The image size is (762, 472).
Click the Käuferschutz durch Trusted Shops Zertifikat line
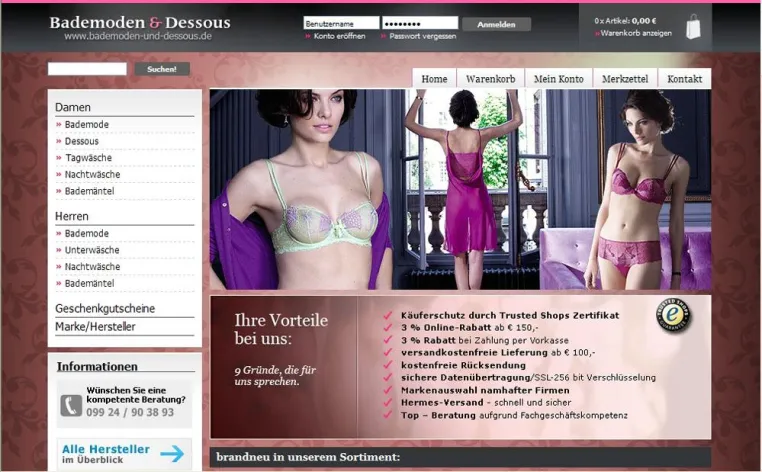coord(510,315)
